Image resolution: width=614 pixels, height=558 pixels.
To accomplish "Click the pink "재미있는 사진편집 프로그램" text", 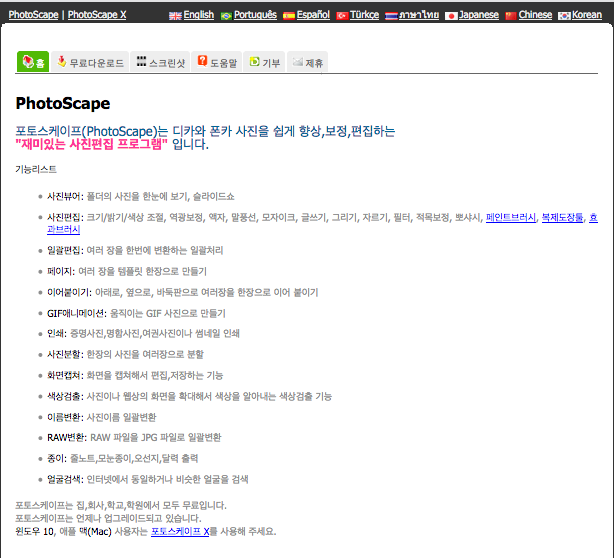I will click(91, 144).
